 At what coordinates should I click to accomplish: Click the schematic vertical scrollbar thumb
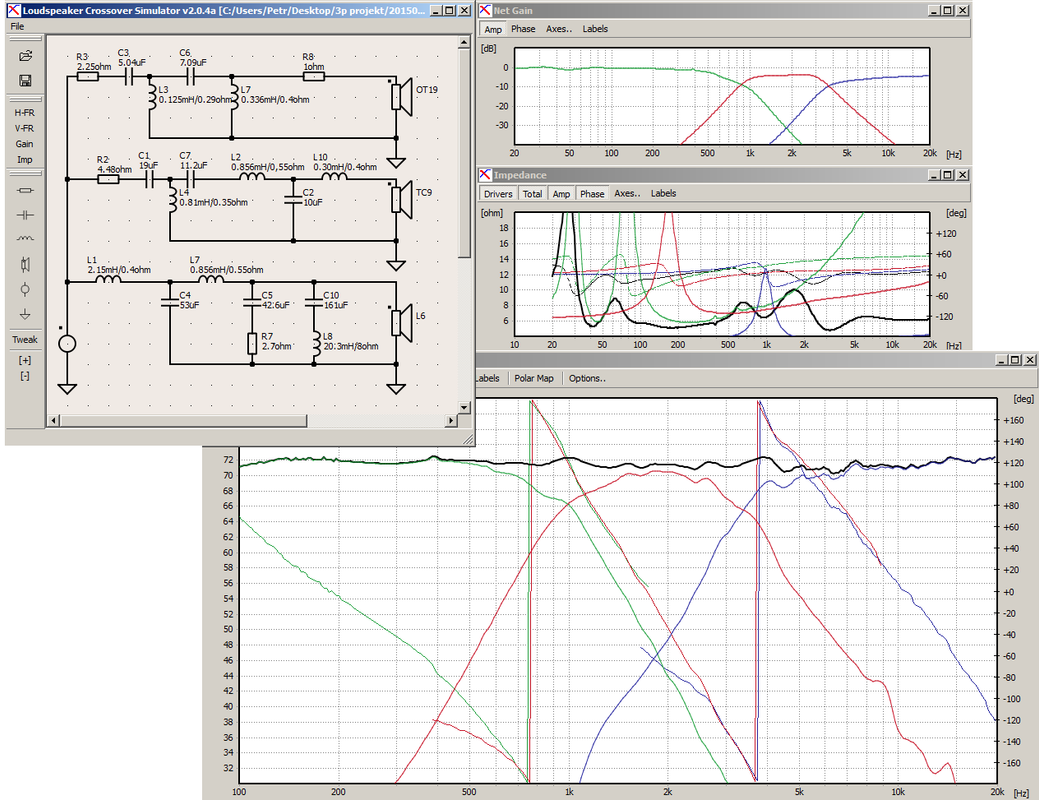point(464,154)
